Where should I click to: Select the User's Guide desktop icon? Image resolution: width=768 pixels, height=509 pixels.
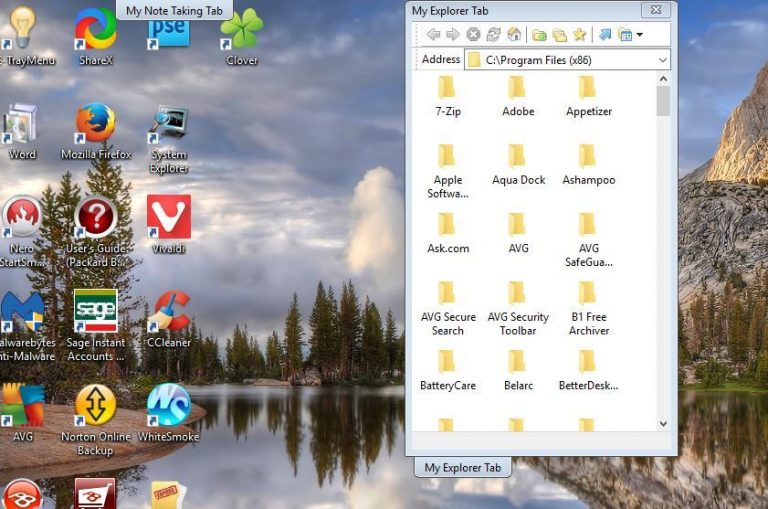pos(96,231)
